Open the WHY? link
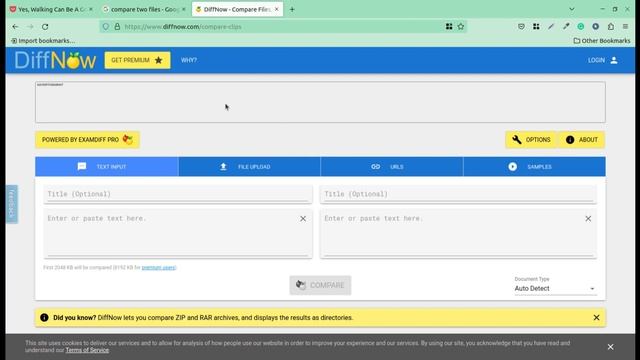640x360 pixels. 189,60
